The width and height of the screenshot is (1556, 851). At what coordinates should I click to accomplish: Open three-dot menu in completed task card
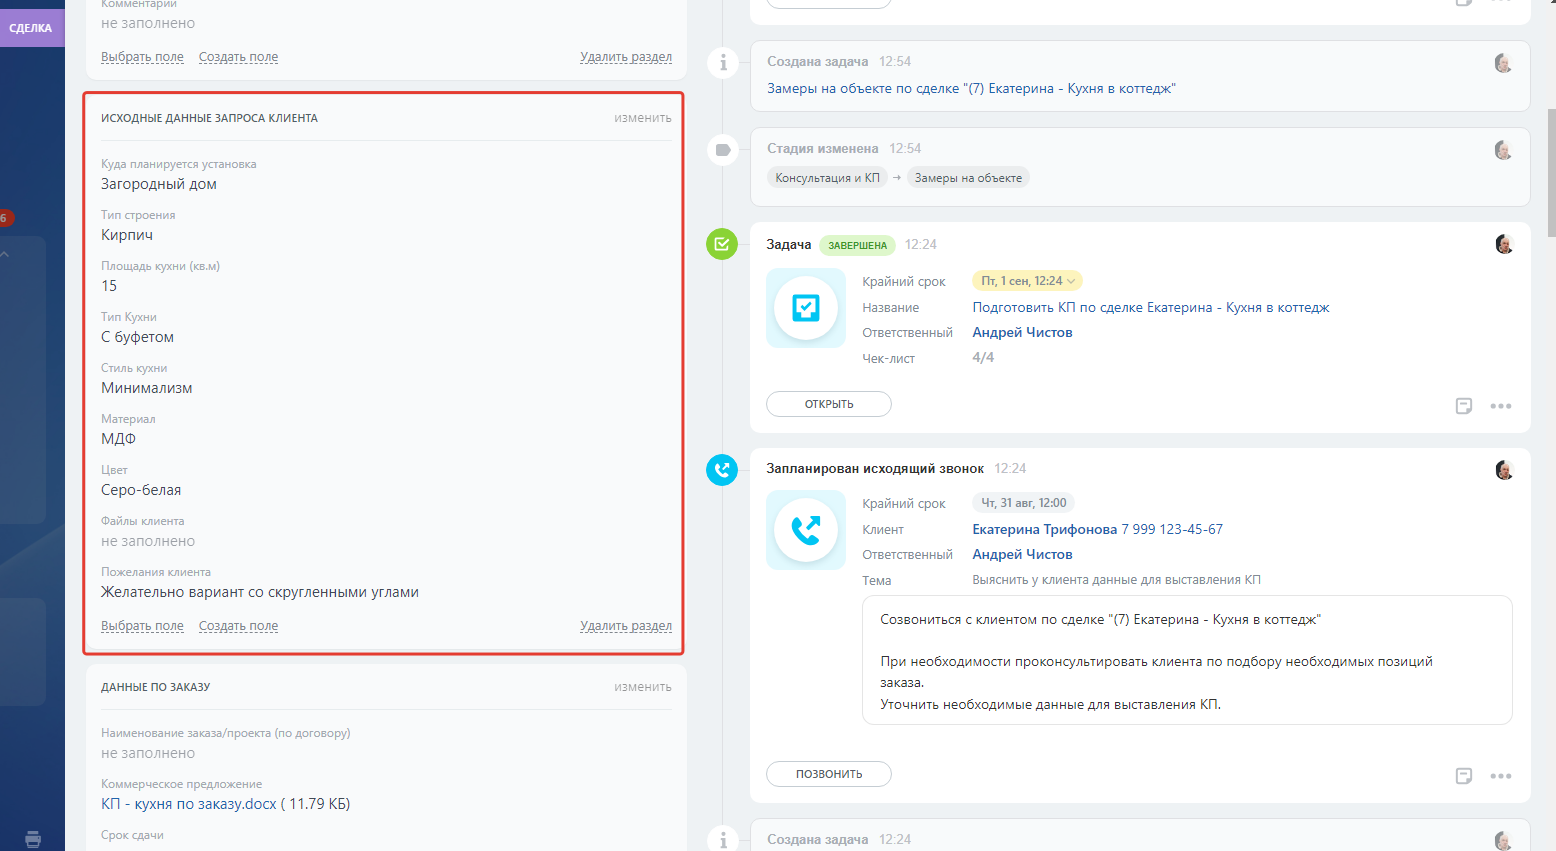(x=1500, y=406)
